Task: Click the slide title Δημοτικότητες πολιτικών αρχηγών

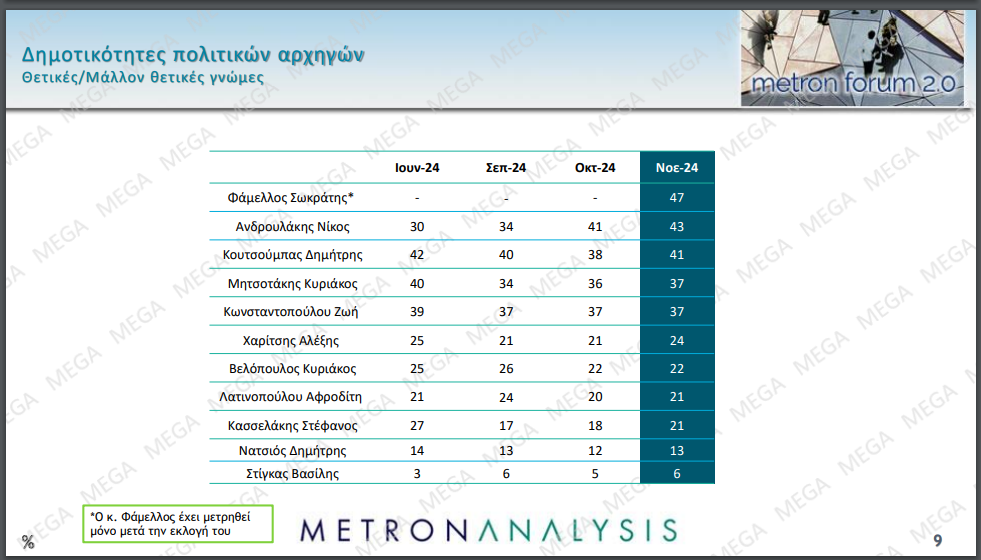Action: pos(193,54)
